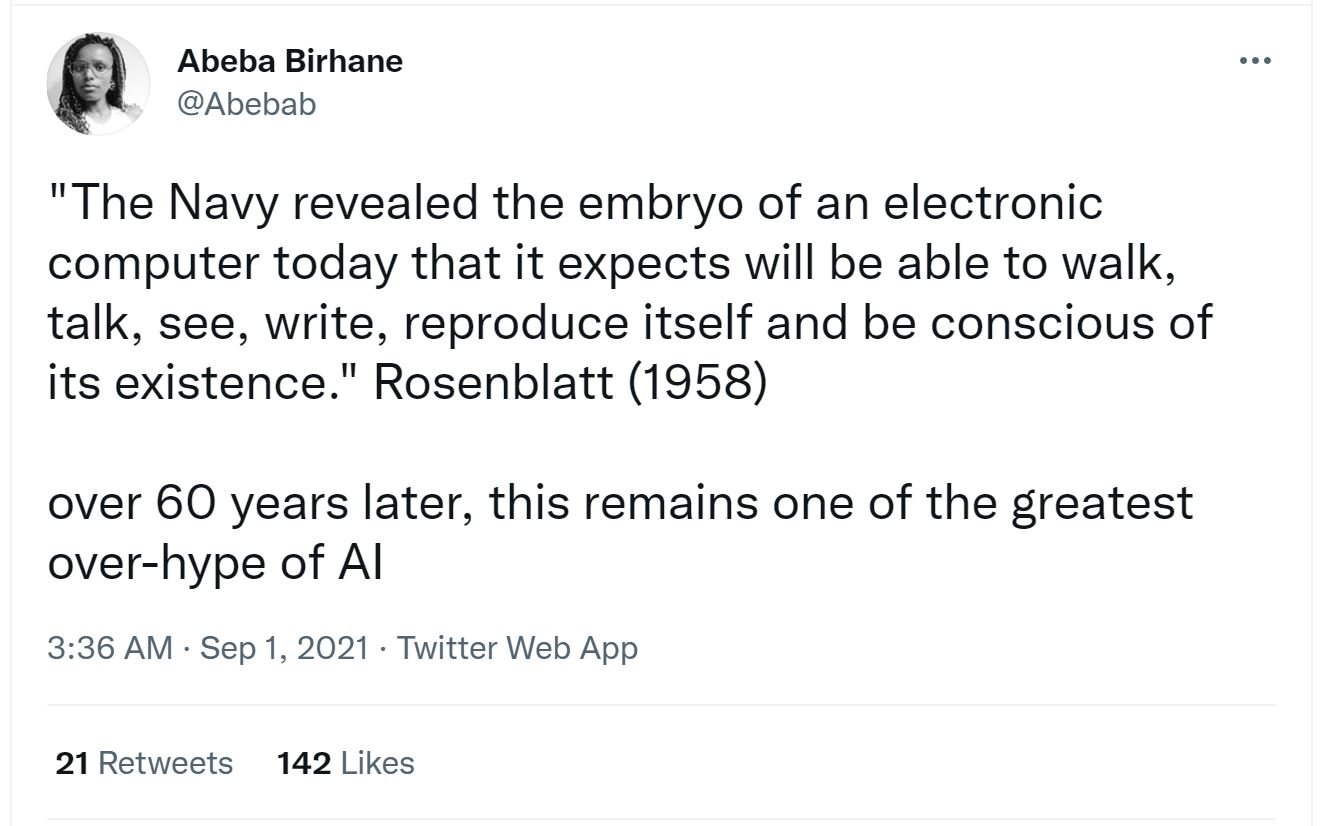Click the like count number 142
The width and height of the screenshot is (1322, 826).
(x=303, y=764)
